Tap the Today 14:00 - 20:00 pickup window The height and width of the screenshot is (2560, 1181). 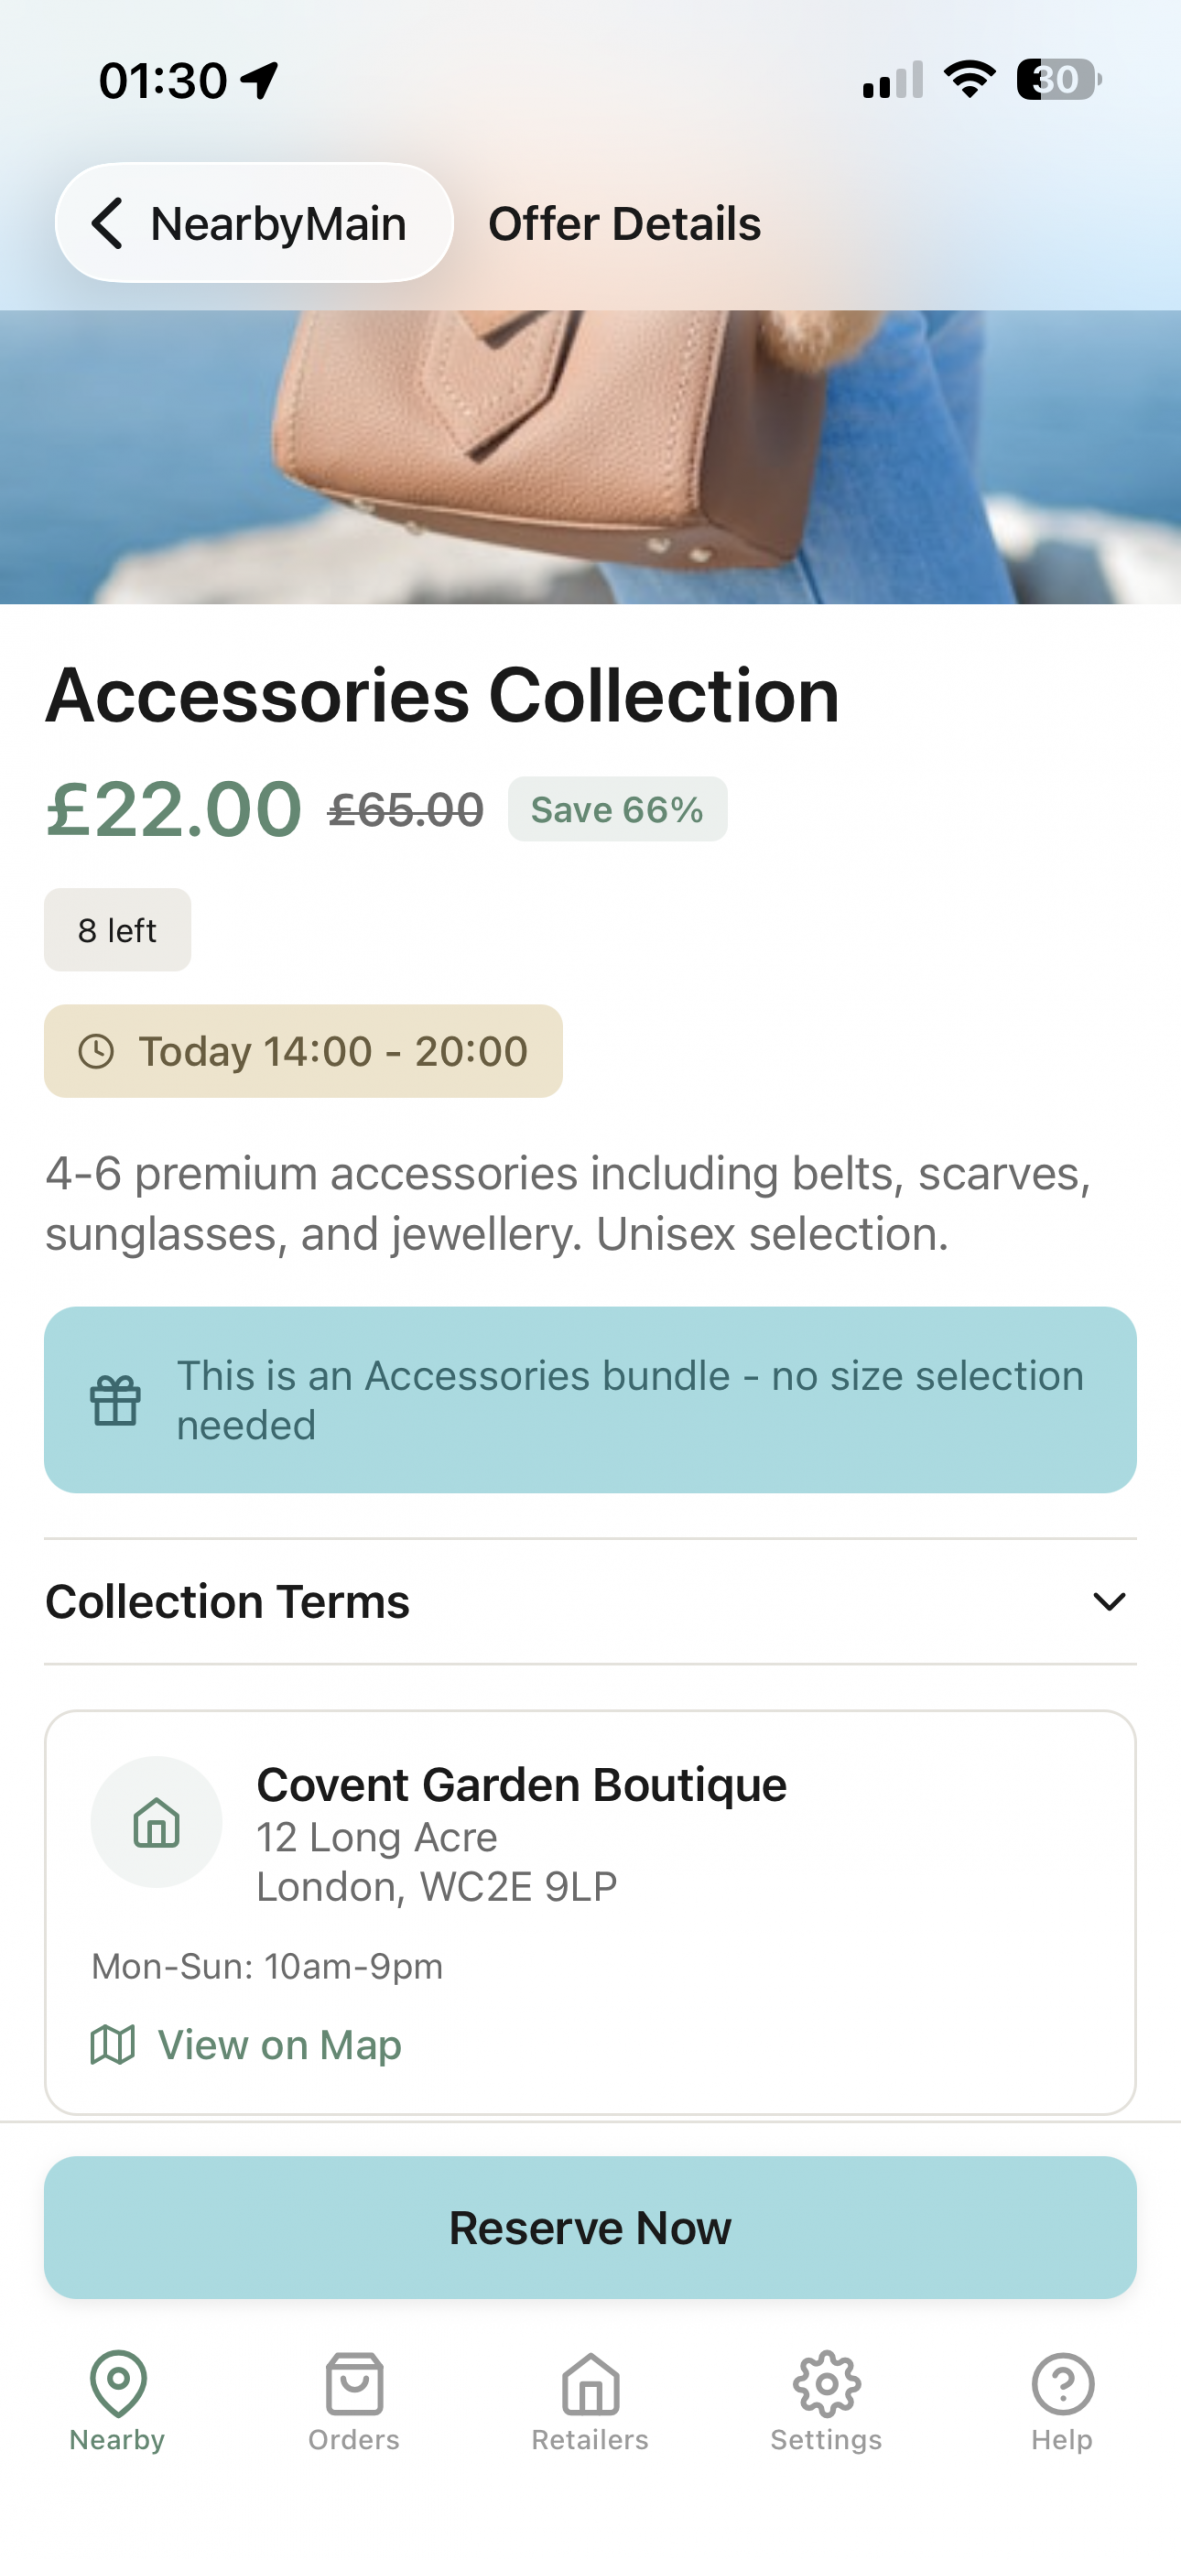tap(303, 1051)
